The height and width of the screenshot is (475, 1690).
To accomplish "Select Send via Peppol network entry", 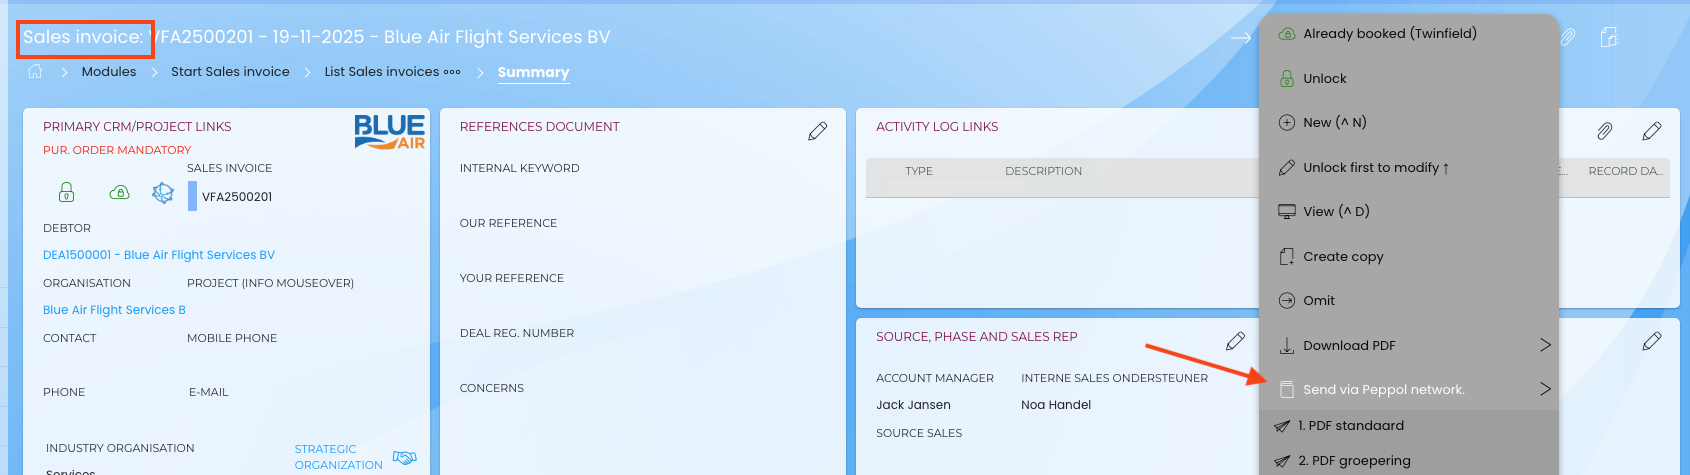I will click(x=1384, y=389).
